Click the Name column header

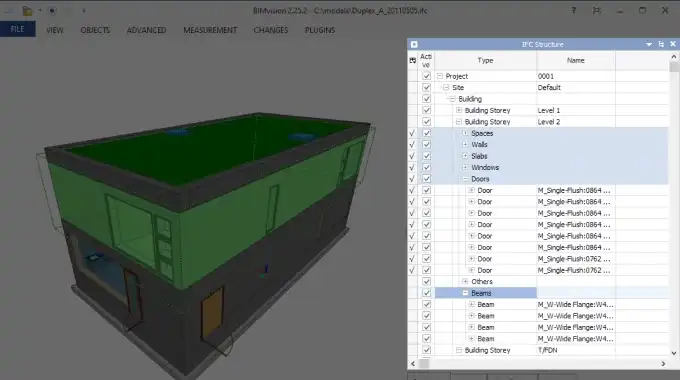tap(575, 60)
